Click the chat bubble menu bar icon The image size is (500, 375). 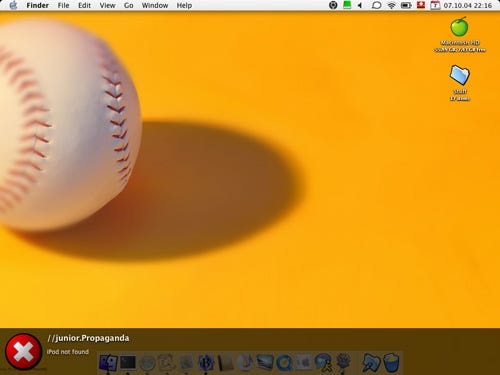click(x=376, y=5)
